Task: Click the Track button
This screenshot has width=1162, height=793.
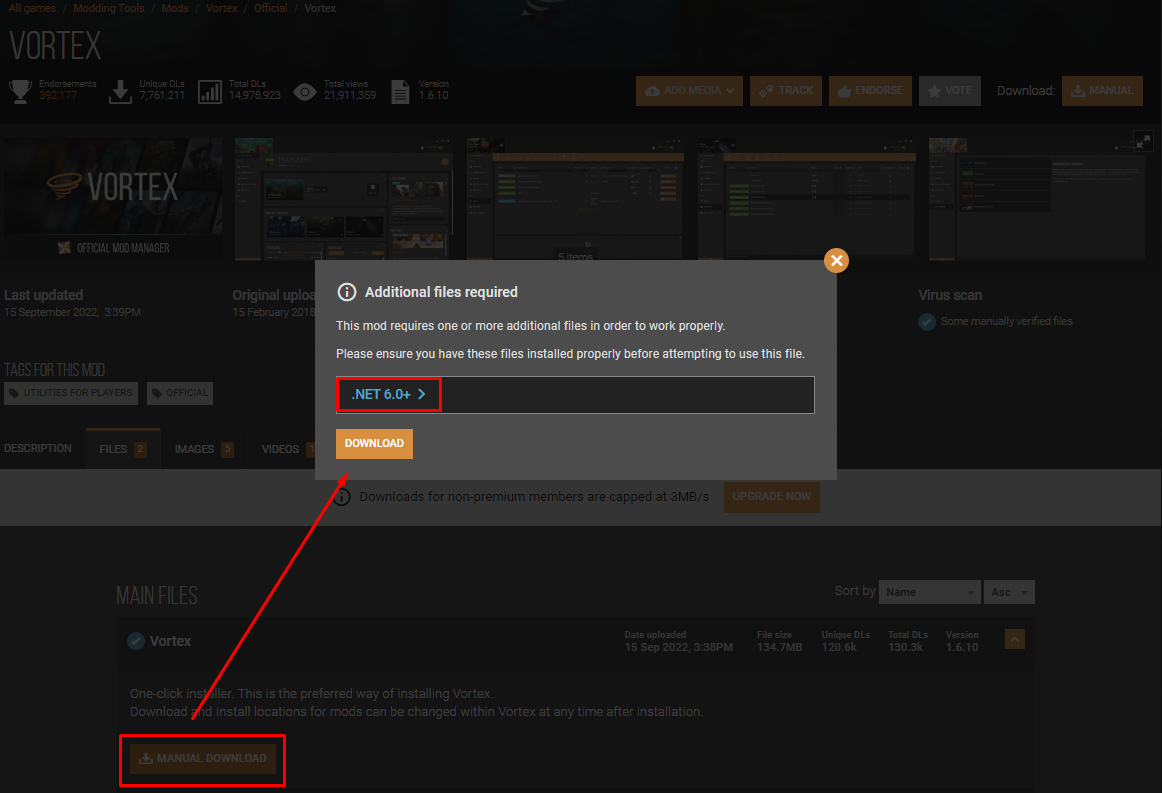Action: 786,90
